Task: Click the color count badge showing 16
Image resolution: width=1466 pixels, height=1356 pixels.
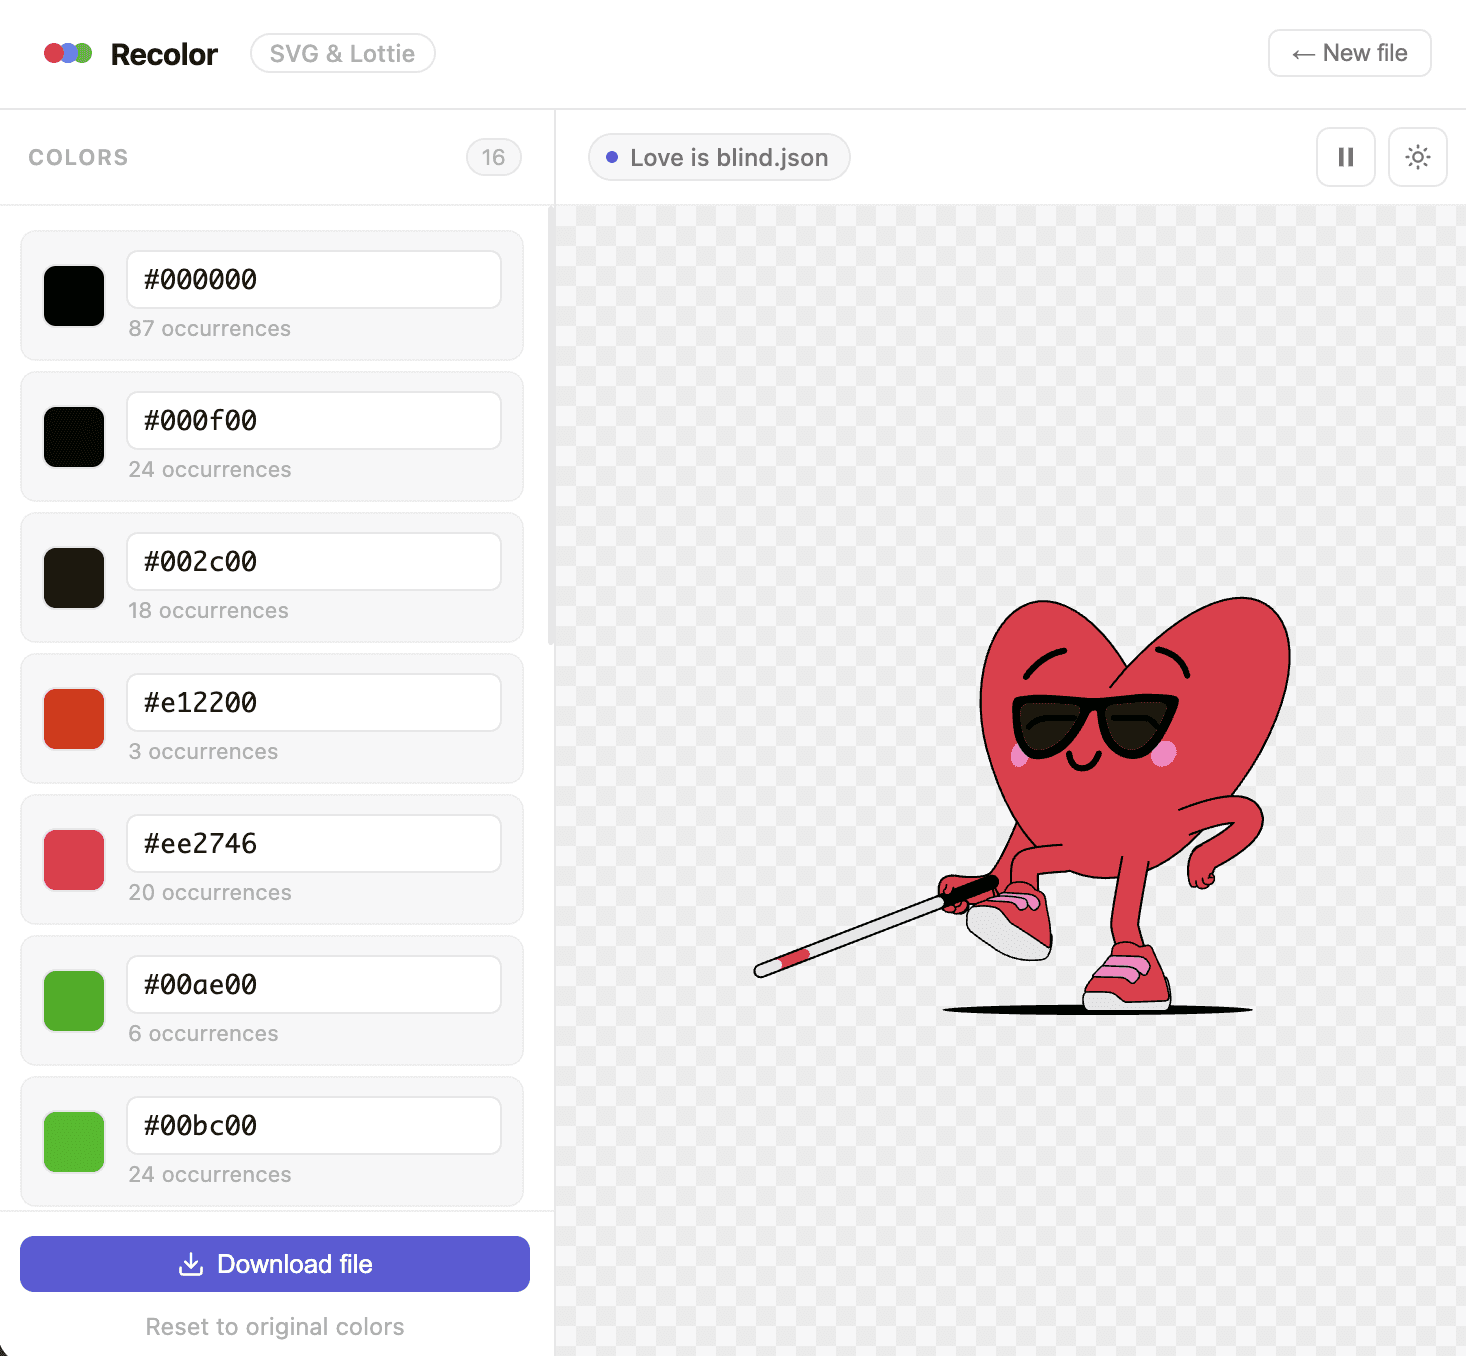Action: [493, 157]
